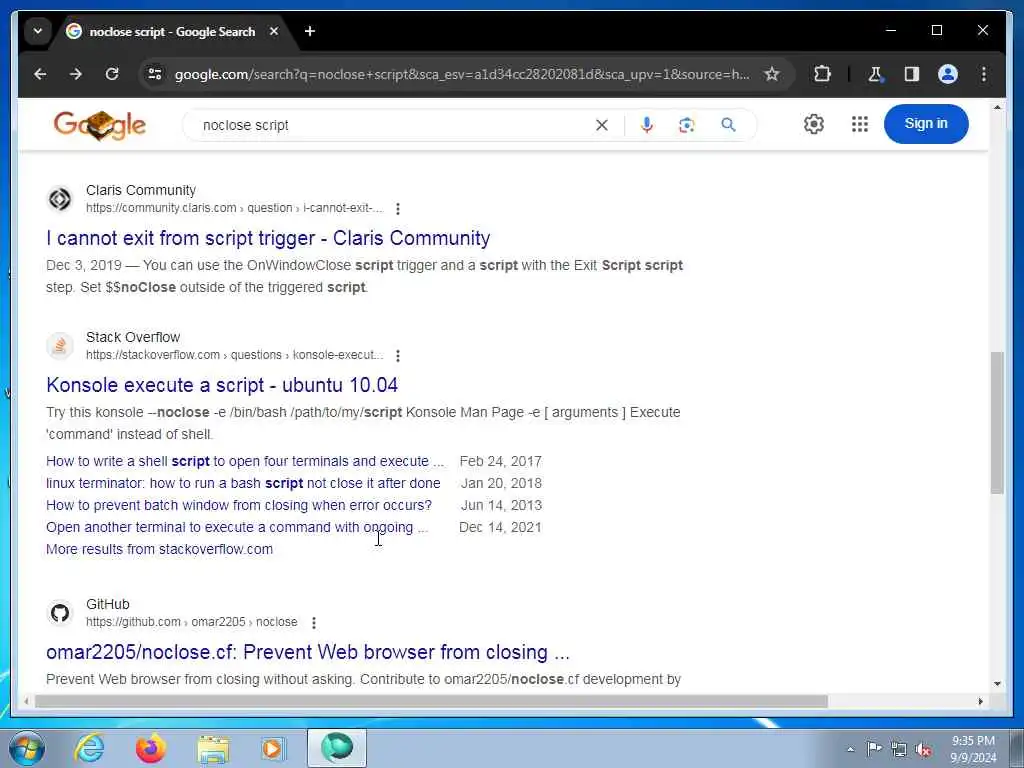Select the 'noclose script - Google Search' tab
Image resolution: width=1024 pixels, height=768 pixels.
tap(172, 31)
